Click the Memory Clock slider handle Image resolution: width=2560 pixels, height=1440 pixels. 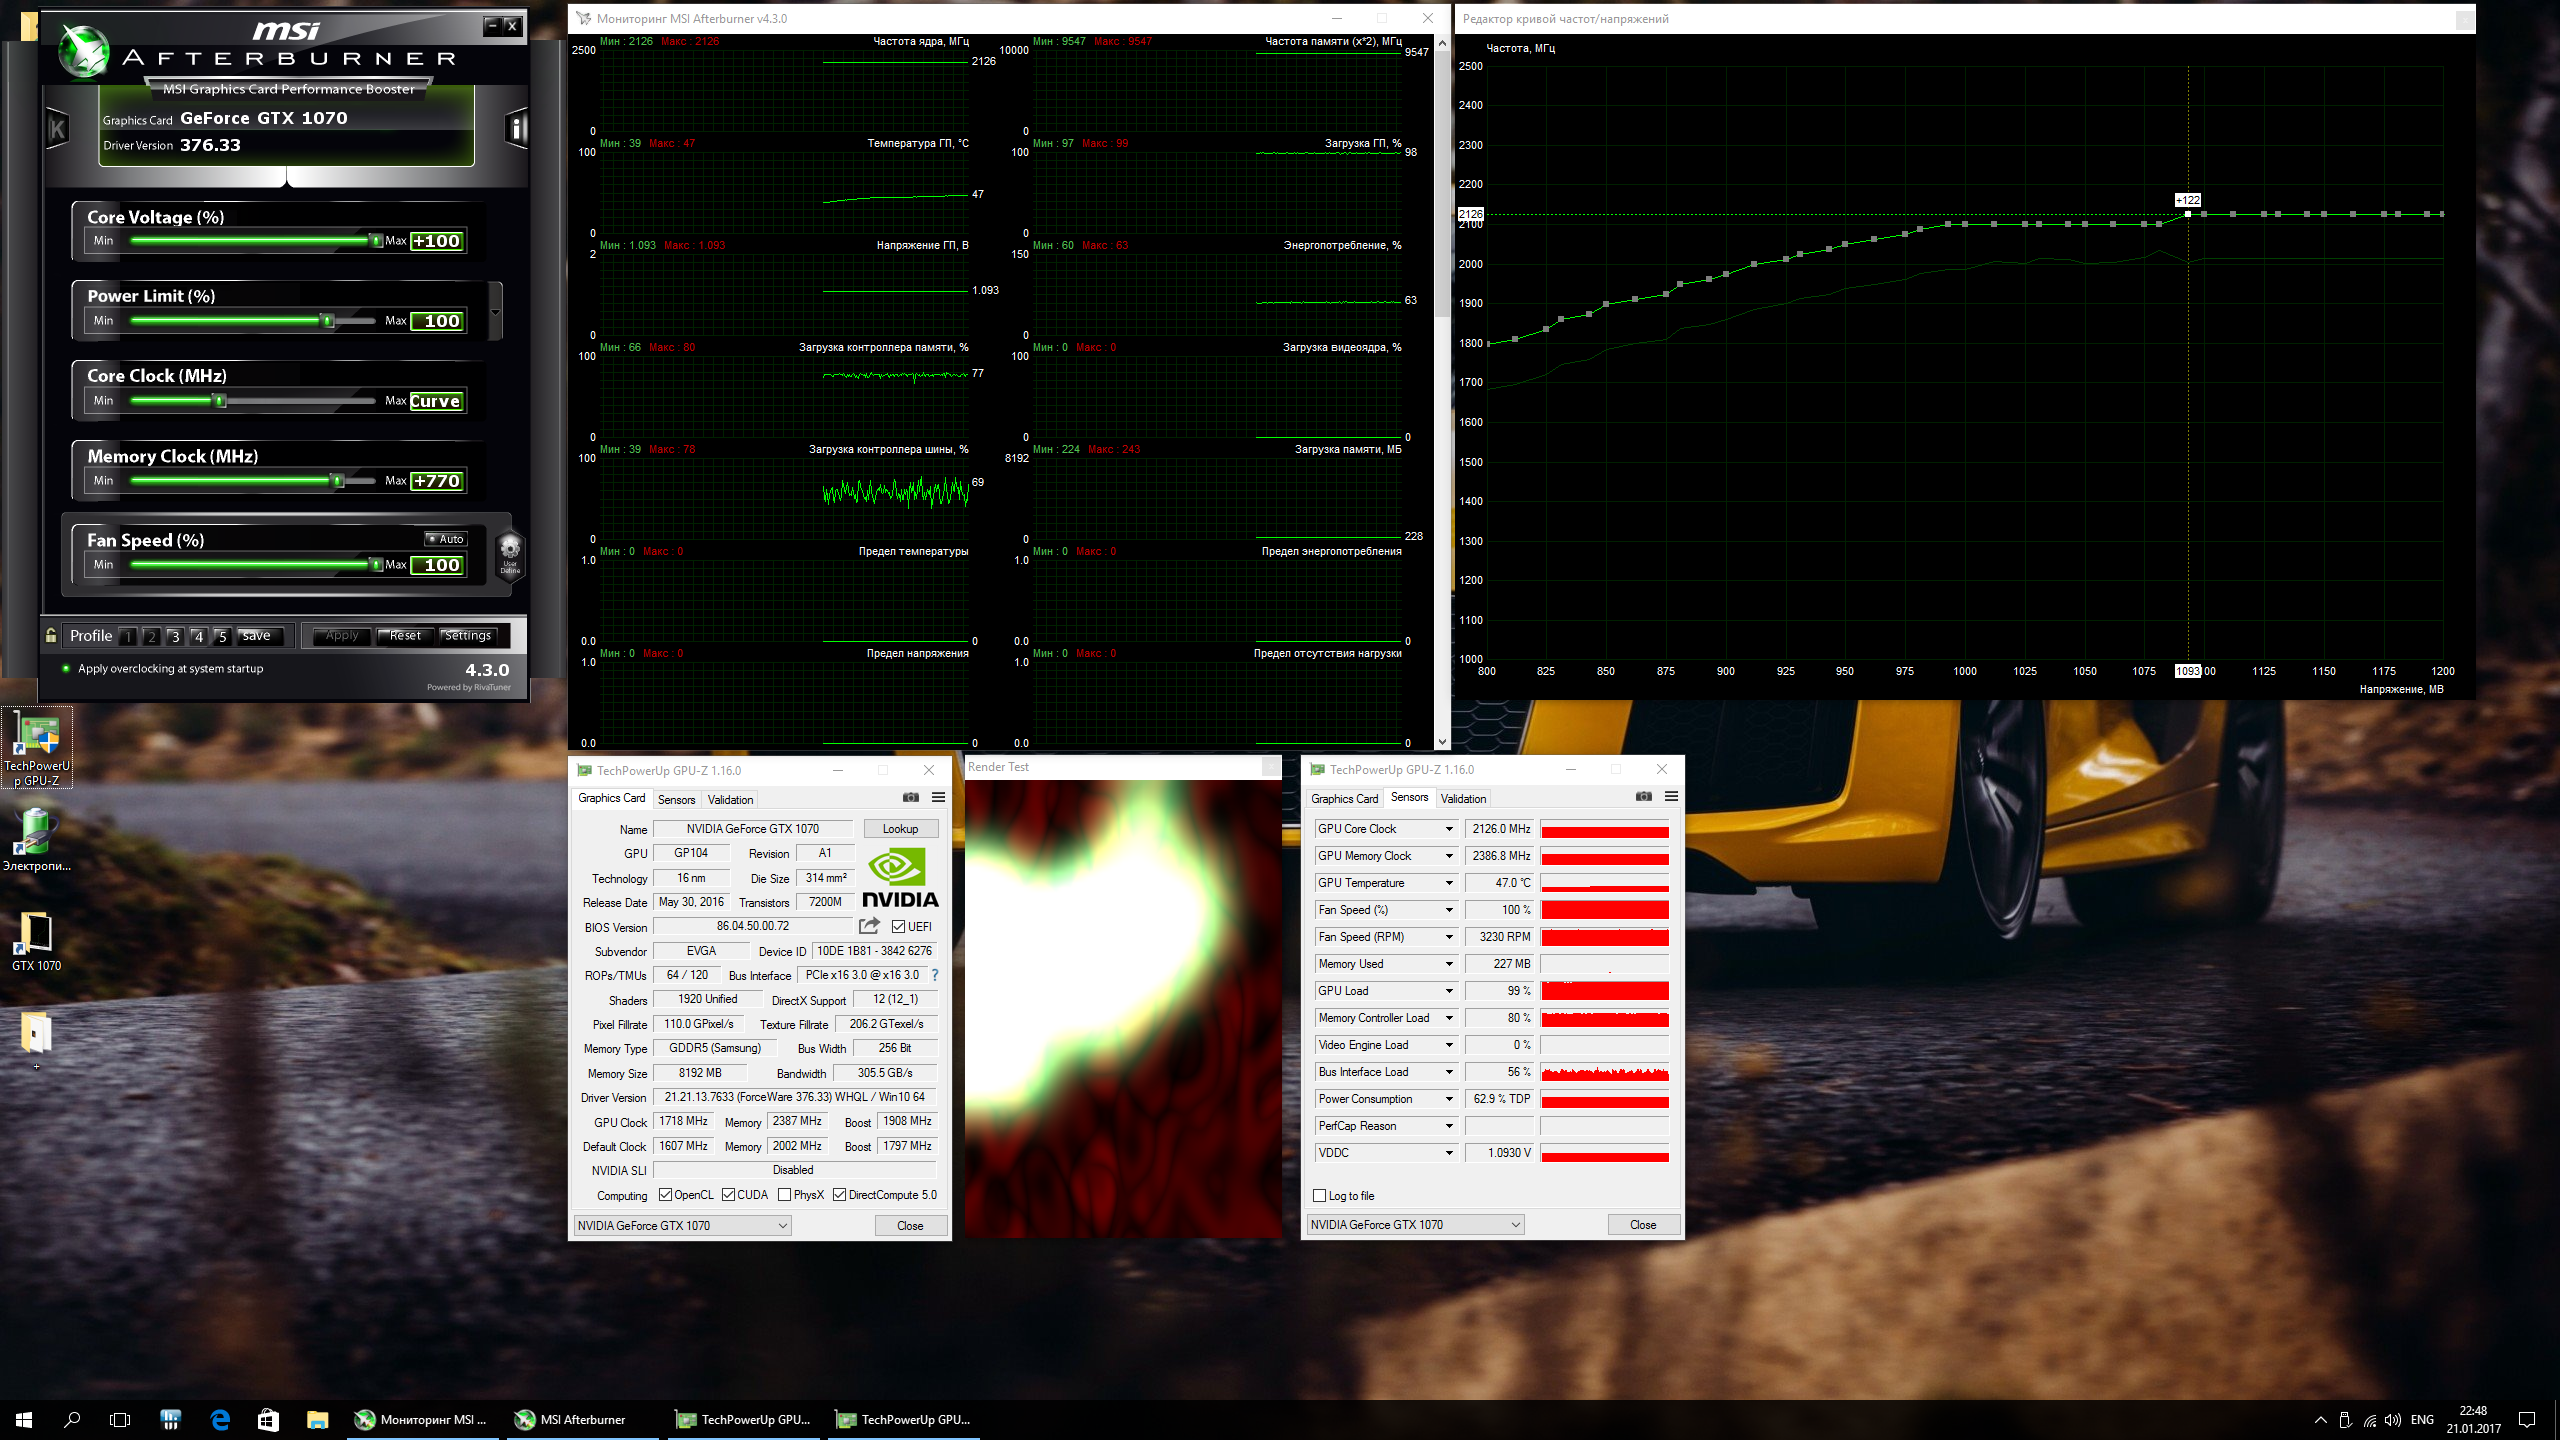tap(338, 481)
